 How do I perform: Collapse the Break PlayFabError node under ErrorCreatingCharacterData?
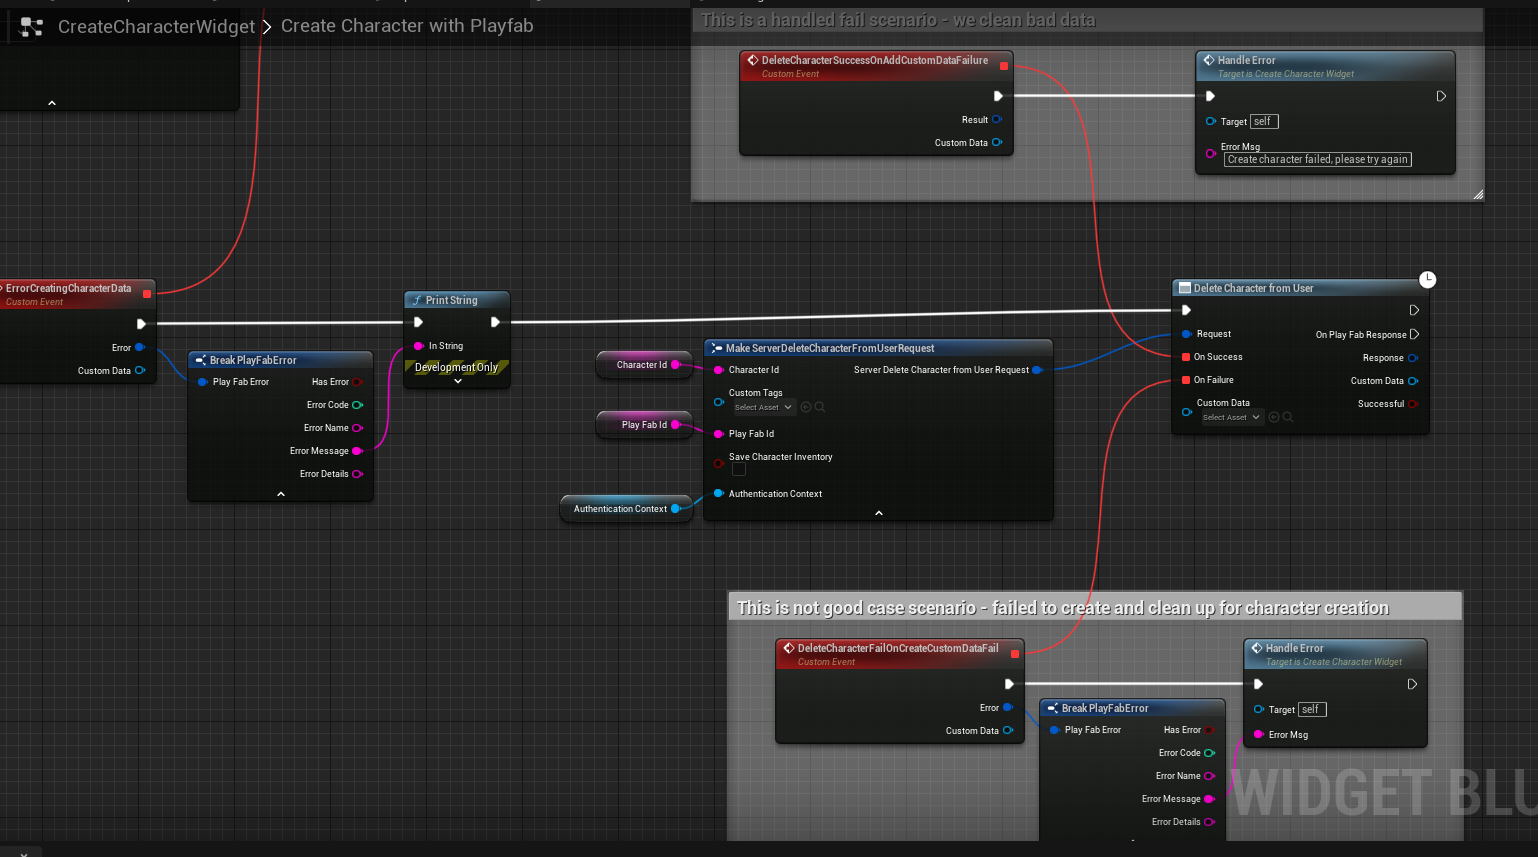281,494
